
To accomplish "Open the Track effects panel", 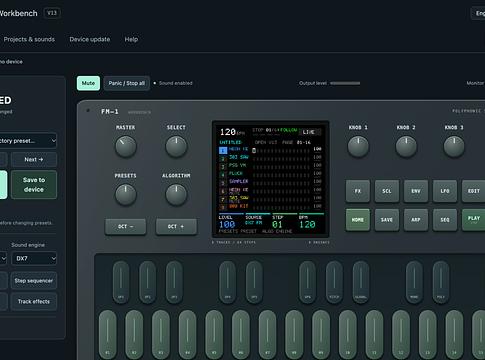I will coord(34,302).
